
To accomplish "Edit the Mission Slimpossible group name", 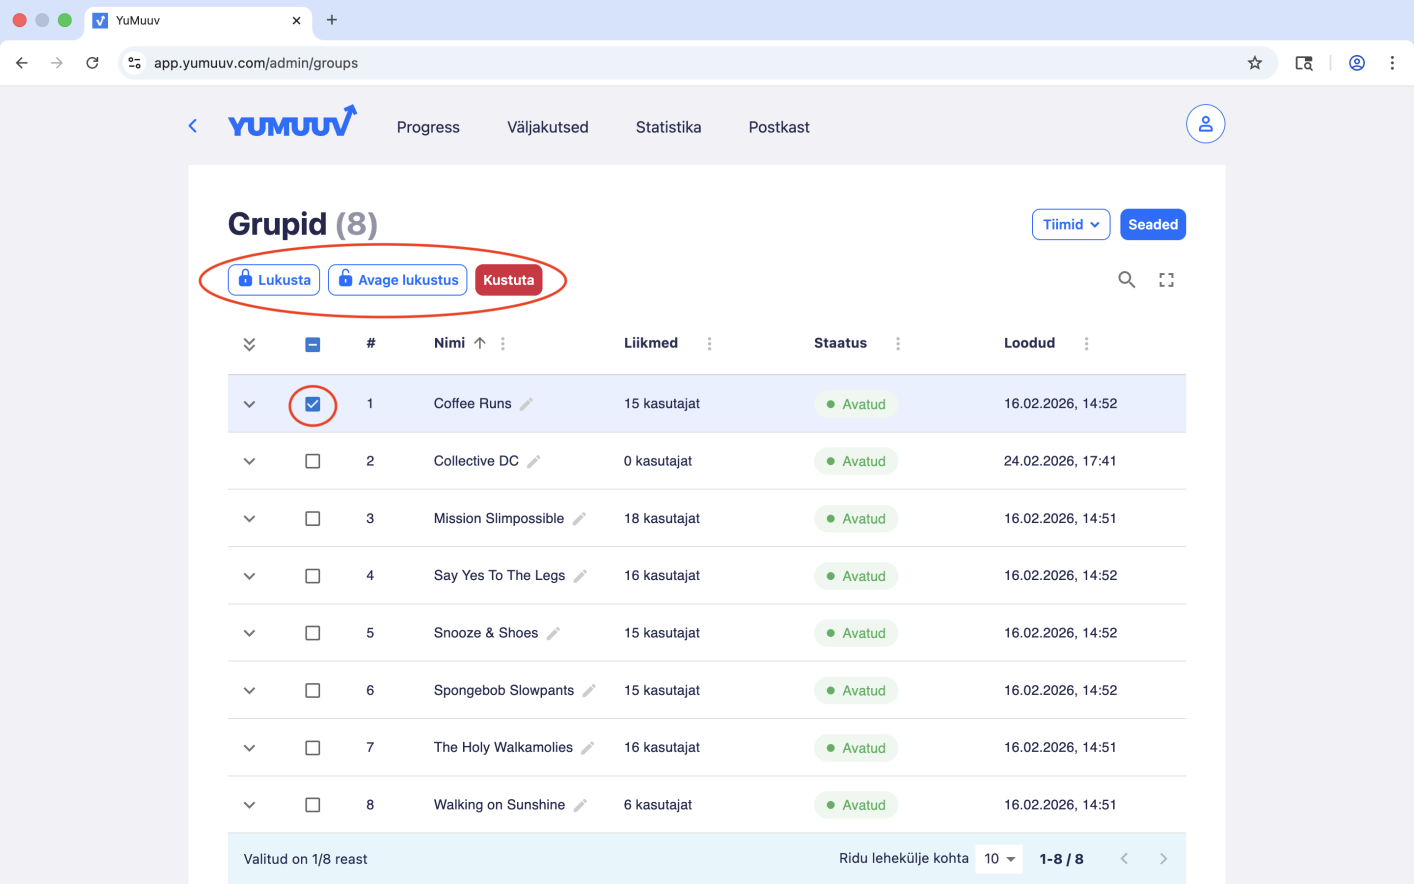I will tap(579, 519).
